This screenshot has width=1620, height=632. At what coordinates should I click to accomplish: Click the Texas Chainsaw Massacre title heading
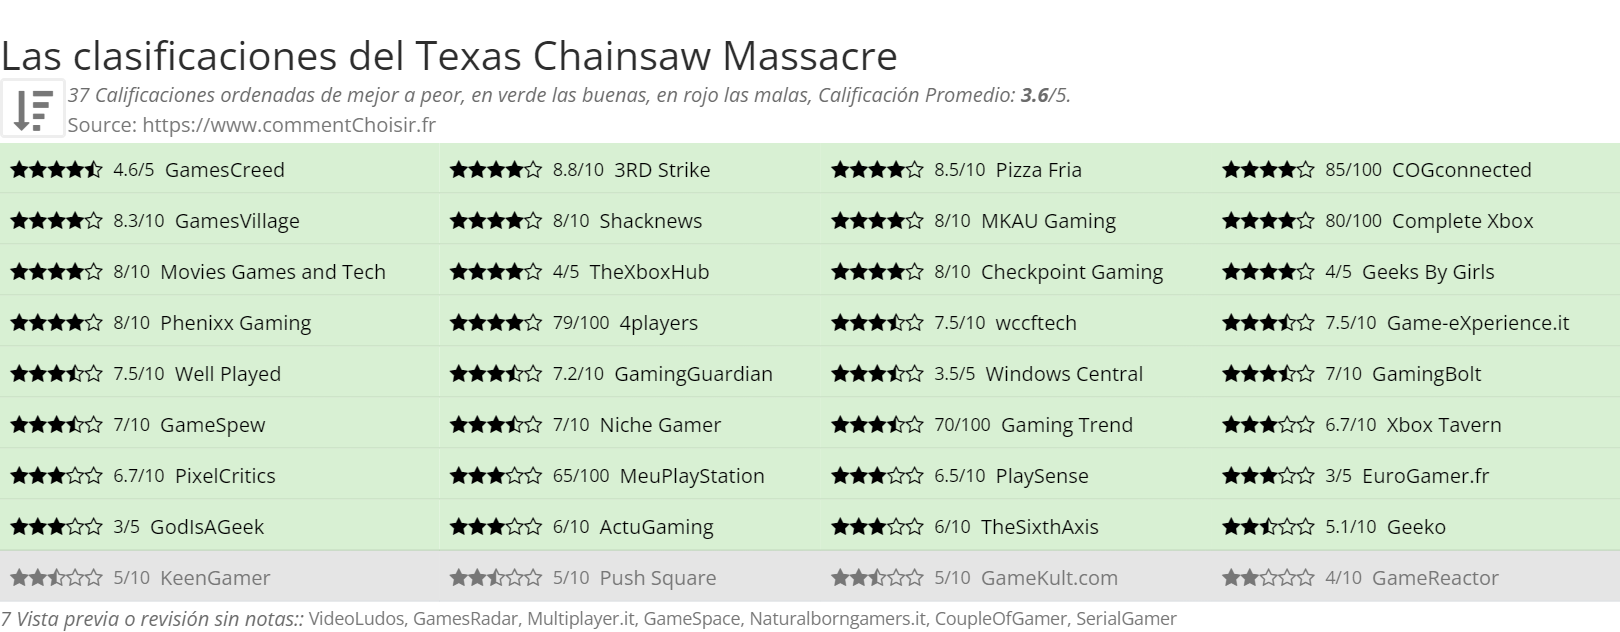pos(449,56)
